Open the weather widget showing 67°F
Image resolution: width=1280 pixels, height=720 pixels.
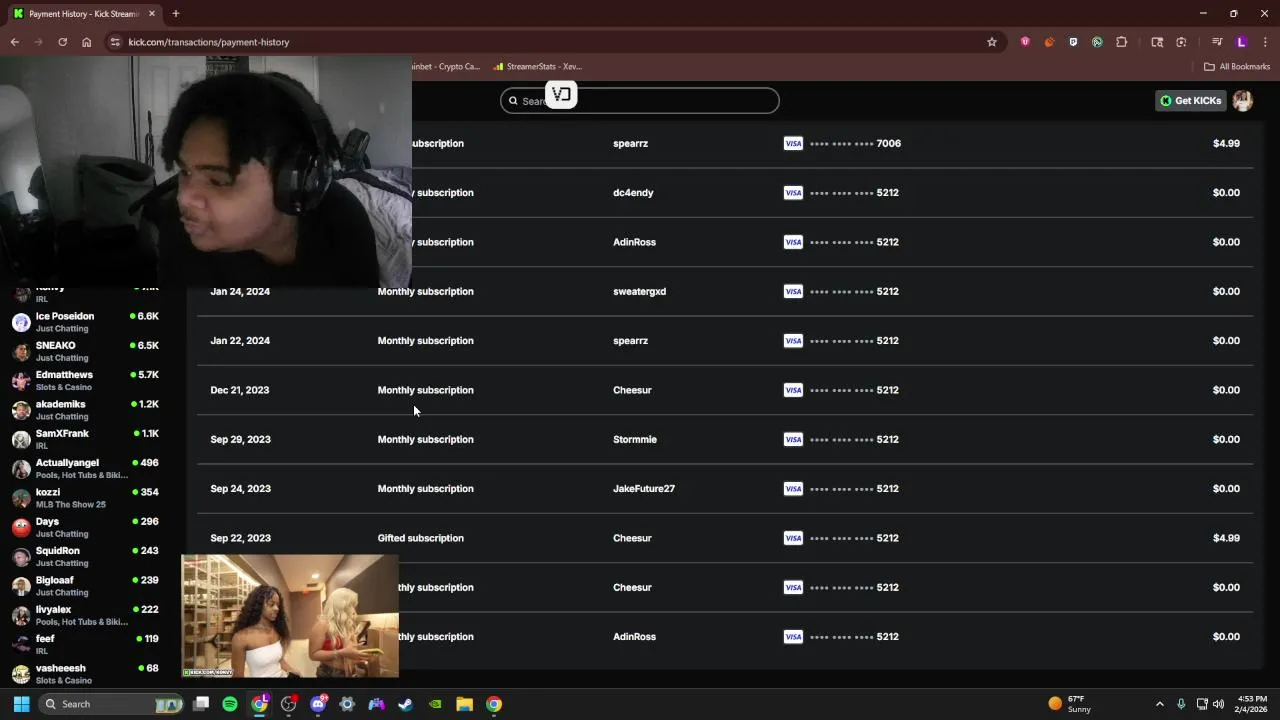pos(1070,704)
